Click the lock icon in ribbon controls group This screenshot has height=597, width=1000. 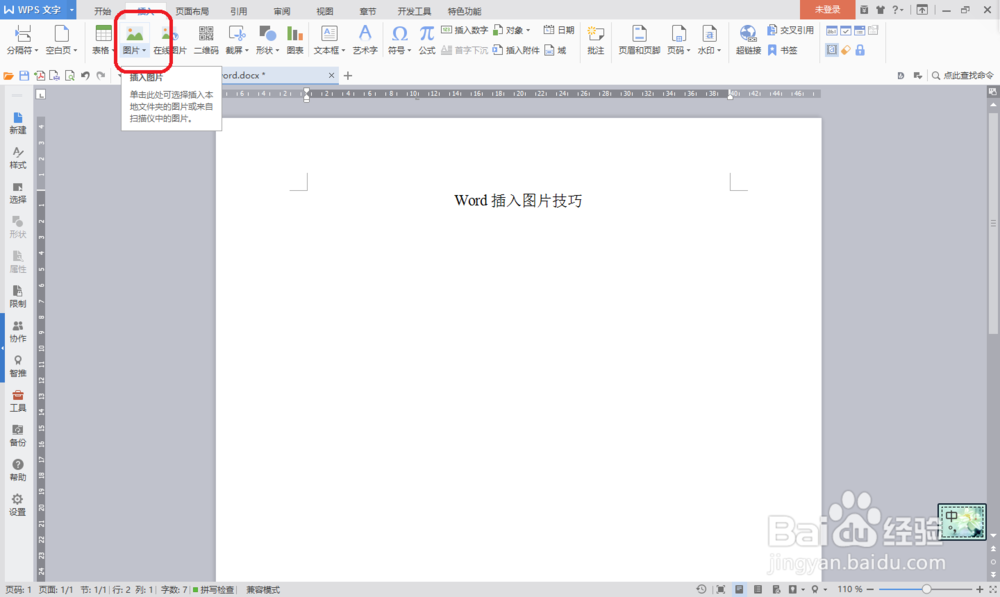pyautogui.click(x=860, y=50)
